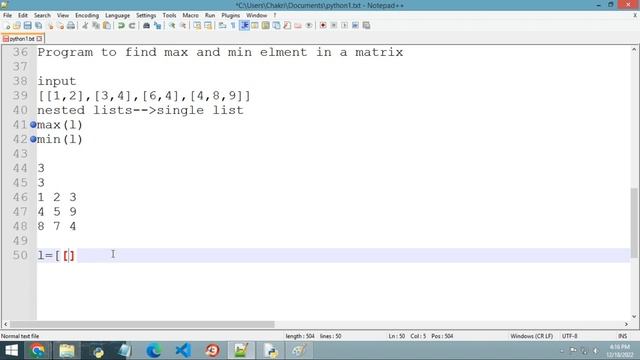Open the Search menu

[x=42, y=15]
